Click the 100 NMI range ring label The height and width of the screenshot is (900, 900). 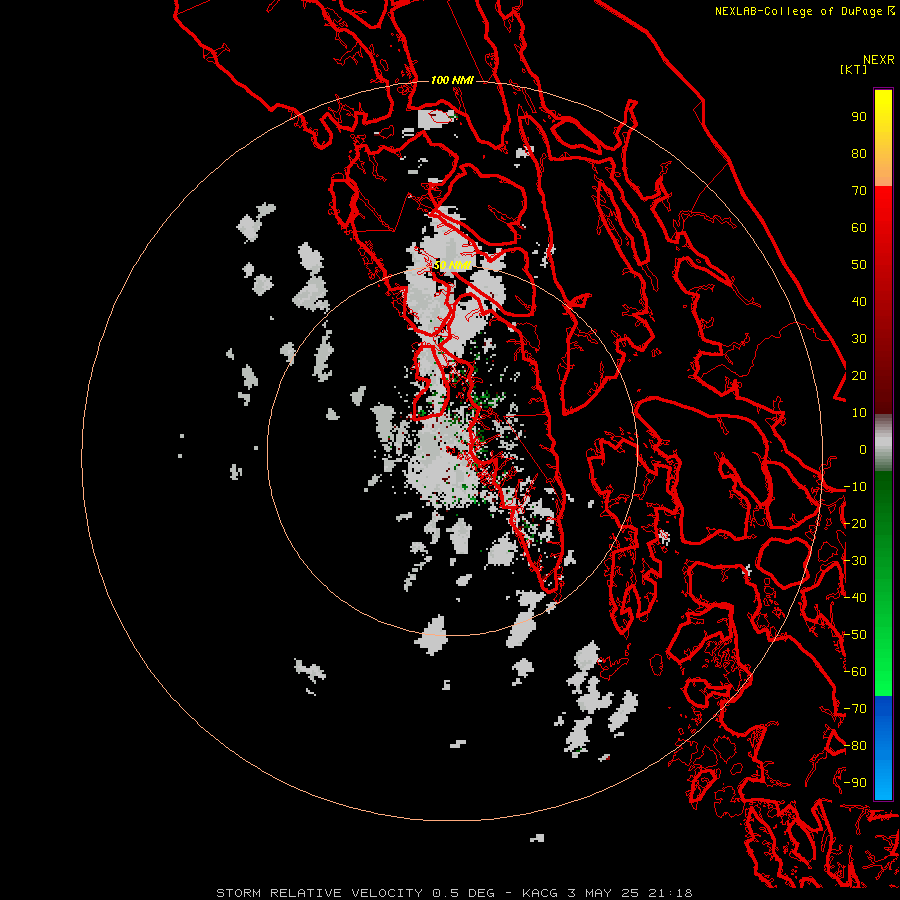pyautogui.click(x=452, y=80)
